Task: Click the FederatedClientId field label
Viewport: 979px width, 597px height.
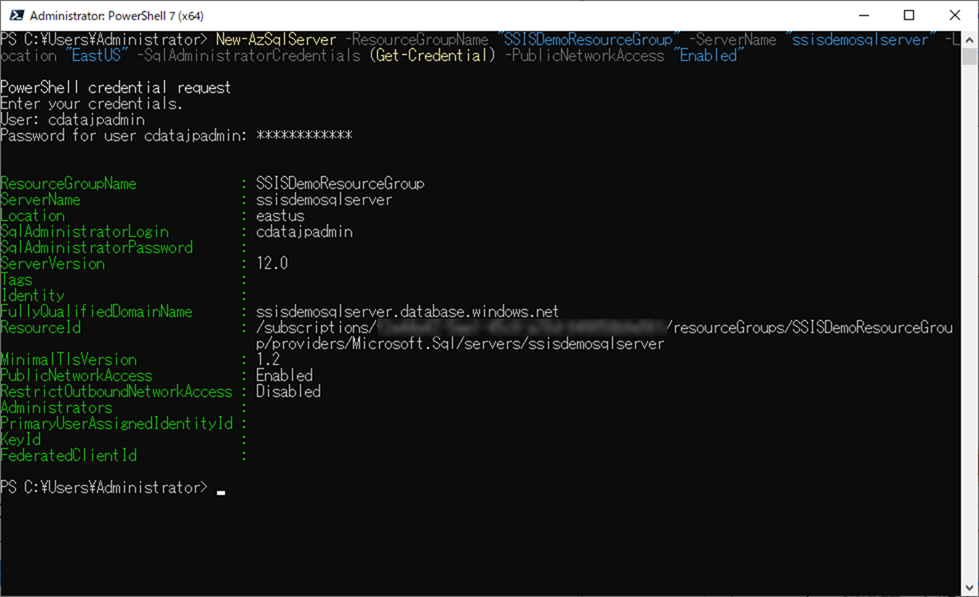Action: (x=68, y=455)
